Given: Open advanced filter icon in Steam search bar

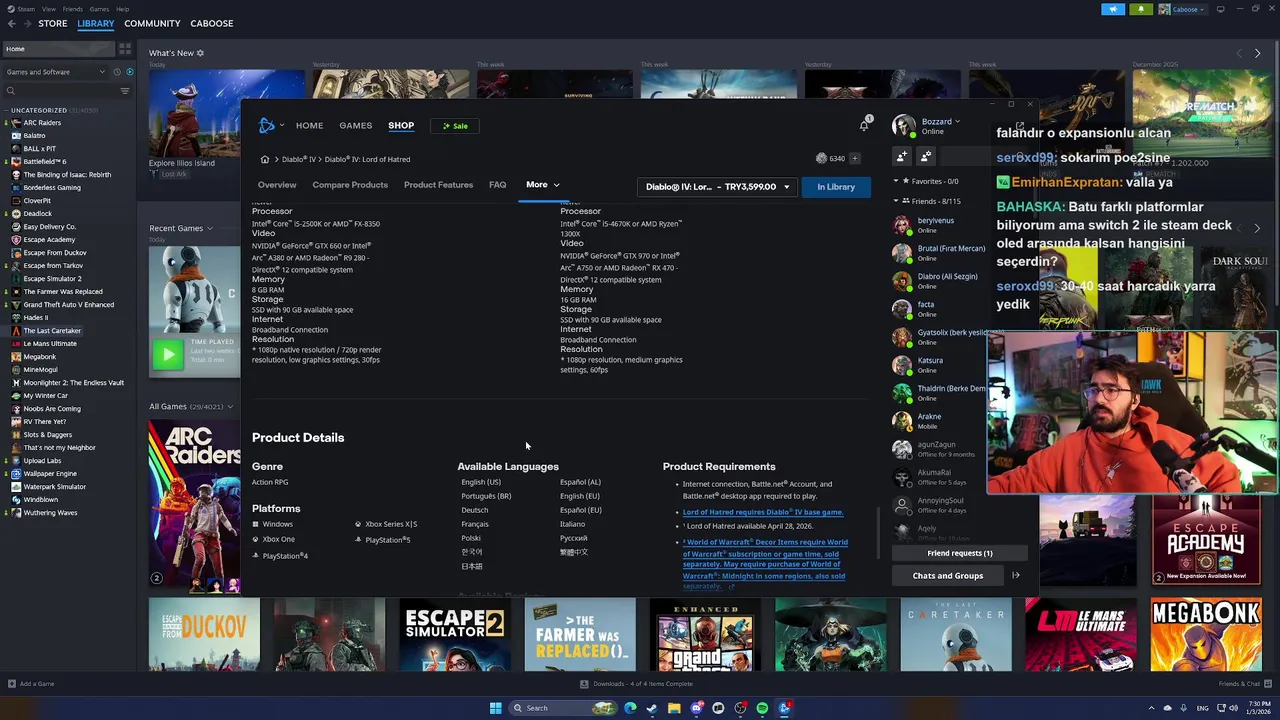Looking at the screenshot, I should (125, 91).
